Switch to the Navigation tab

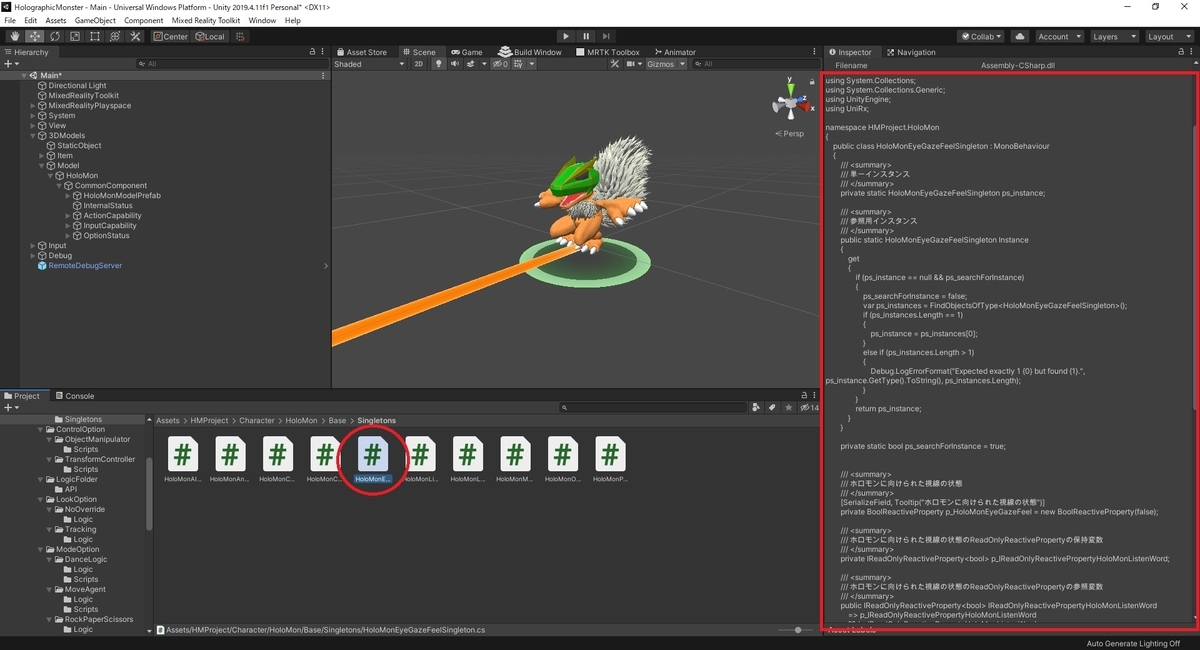[911, 52]
